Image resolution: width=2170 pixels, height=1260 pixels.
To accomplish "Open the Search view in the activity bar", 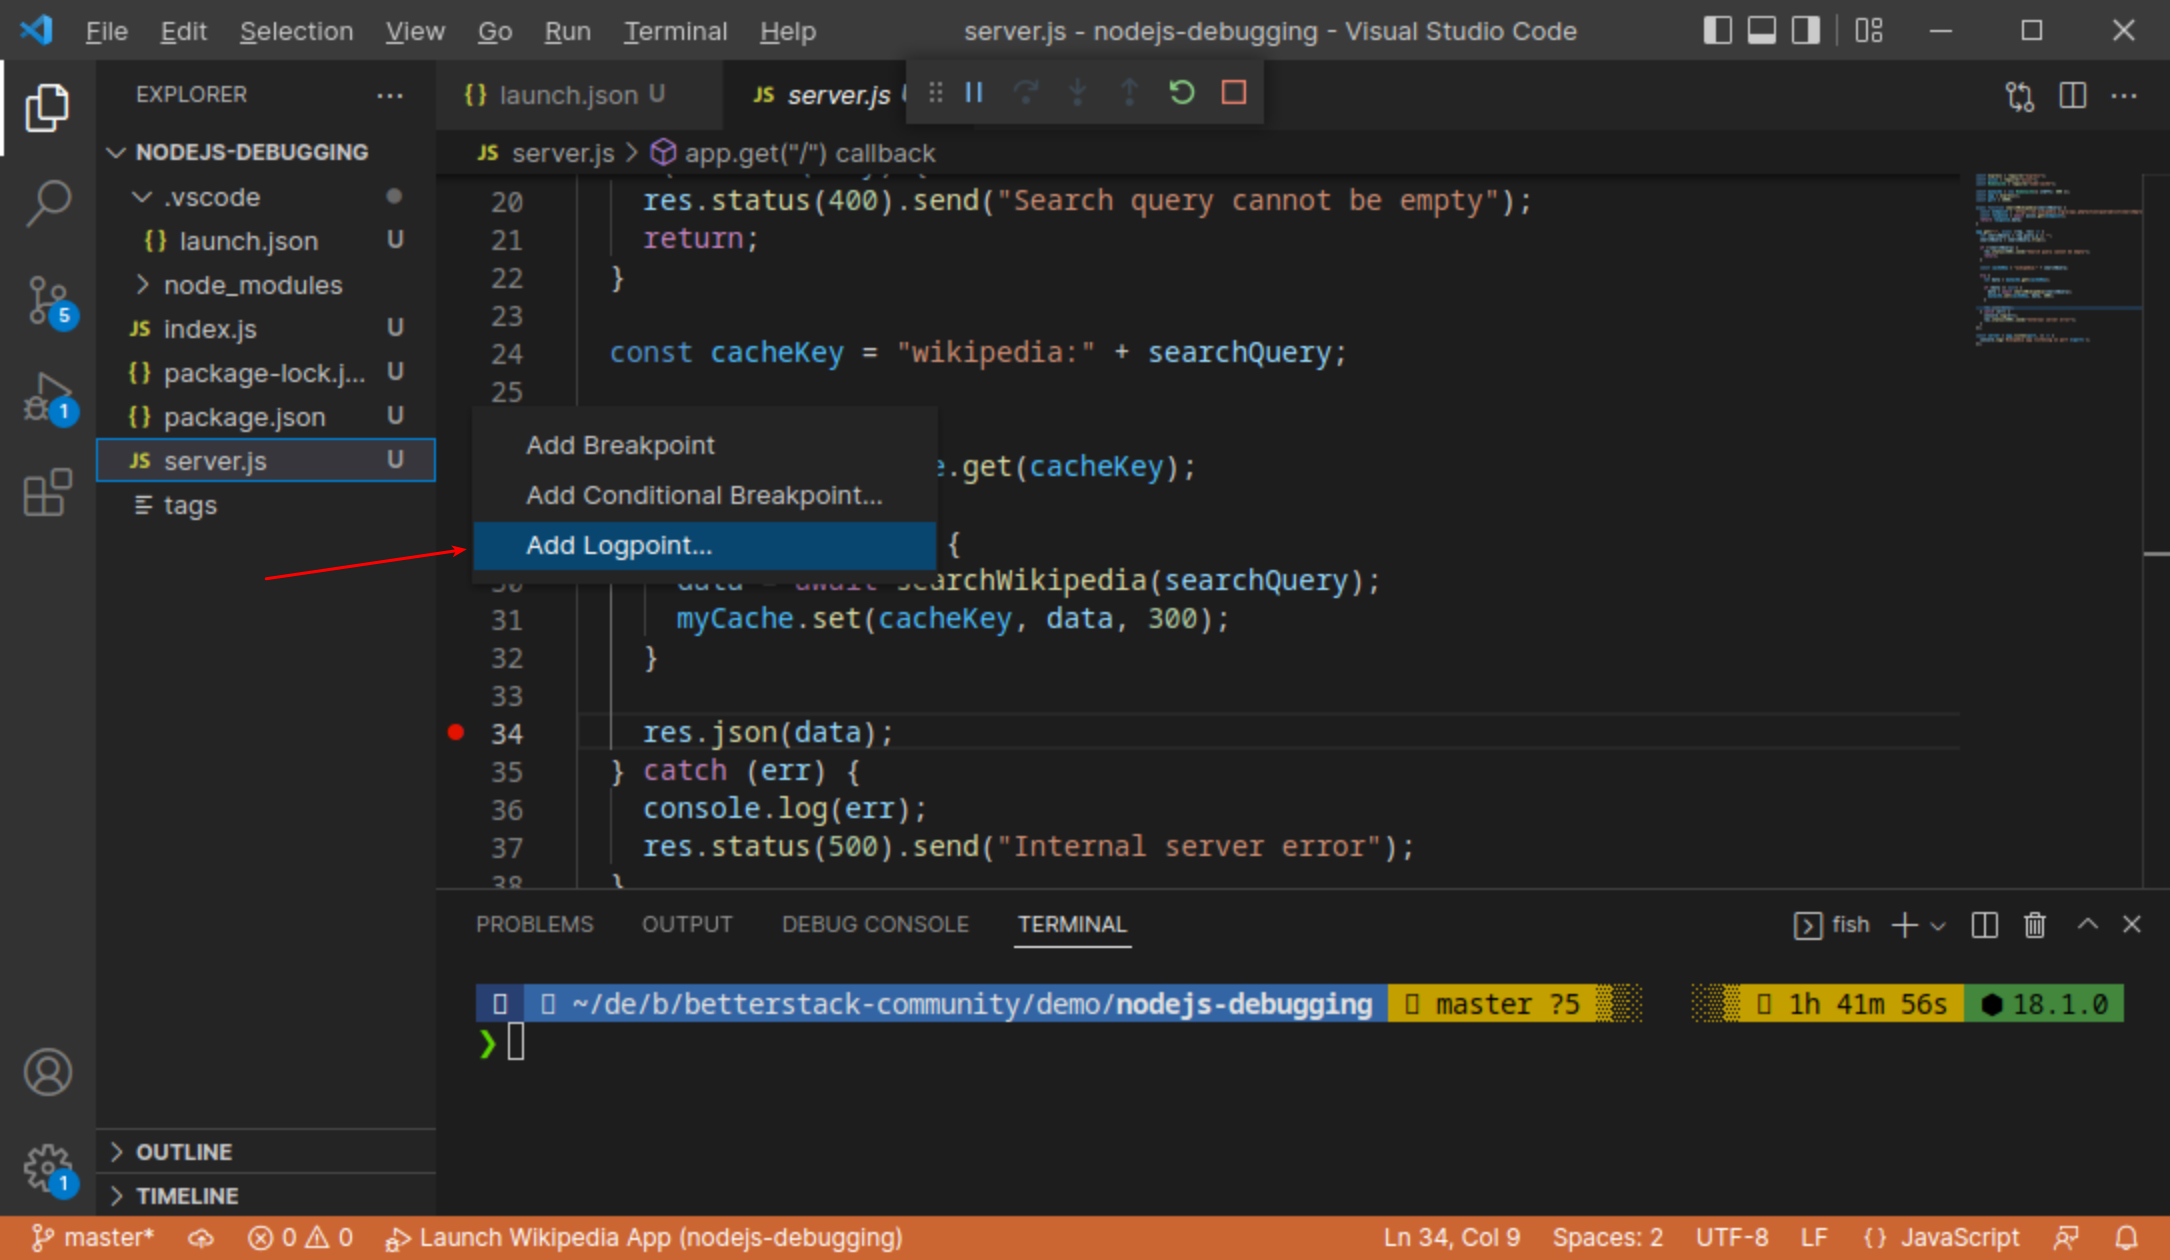I will pyautogui.click(x=47, y=201).
